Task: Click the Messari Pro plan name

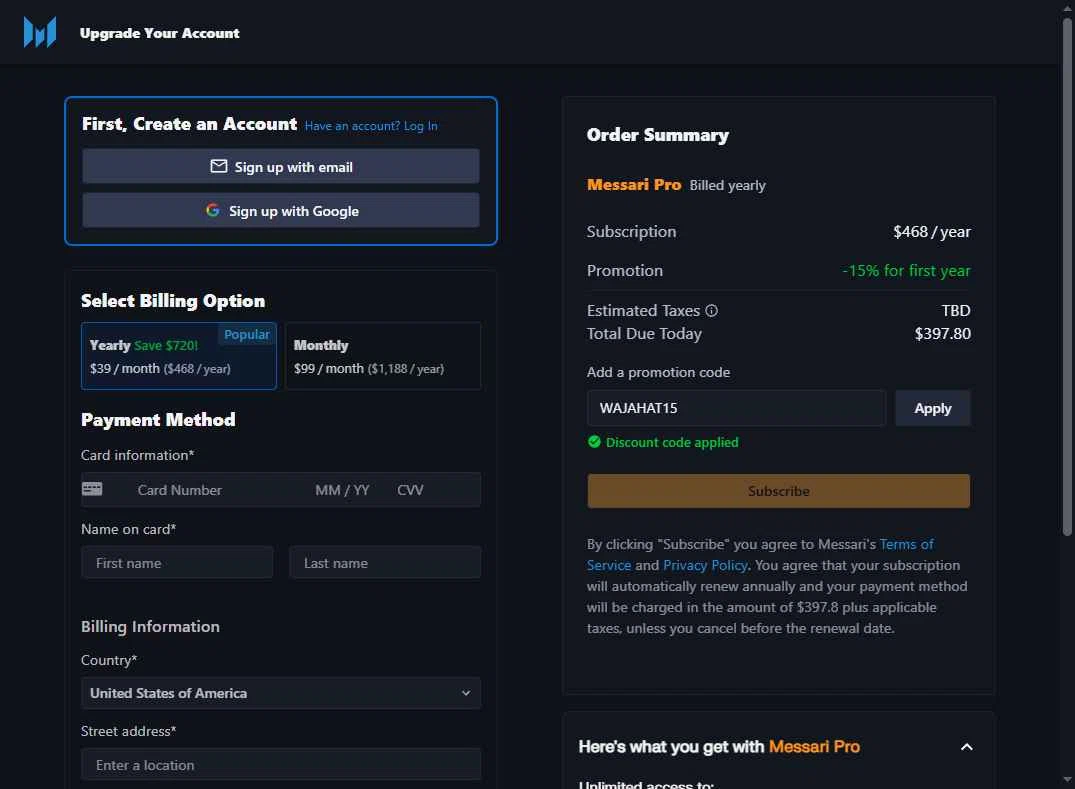Action: [634, 184]
